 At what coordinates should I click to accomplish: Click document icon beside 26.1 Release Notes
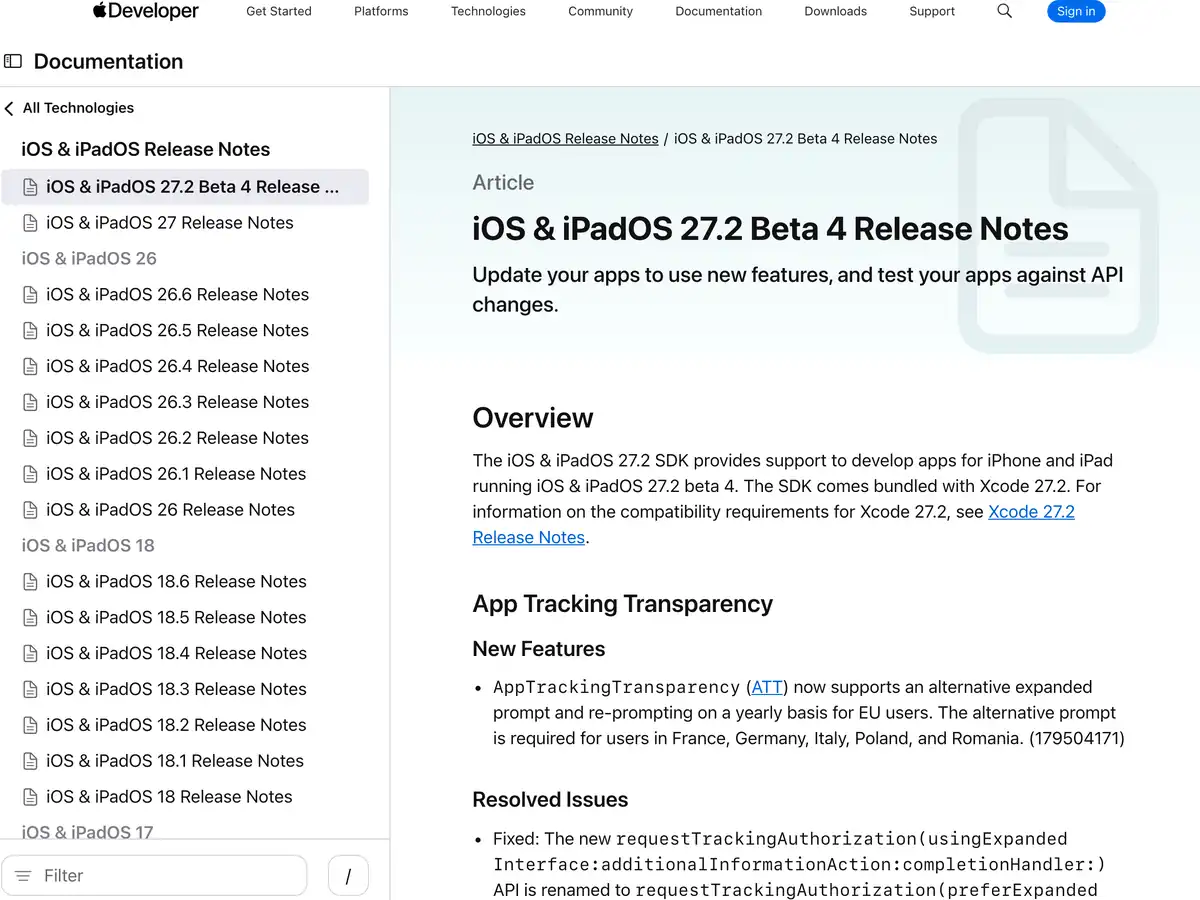[30, 475]
